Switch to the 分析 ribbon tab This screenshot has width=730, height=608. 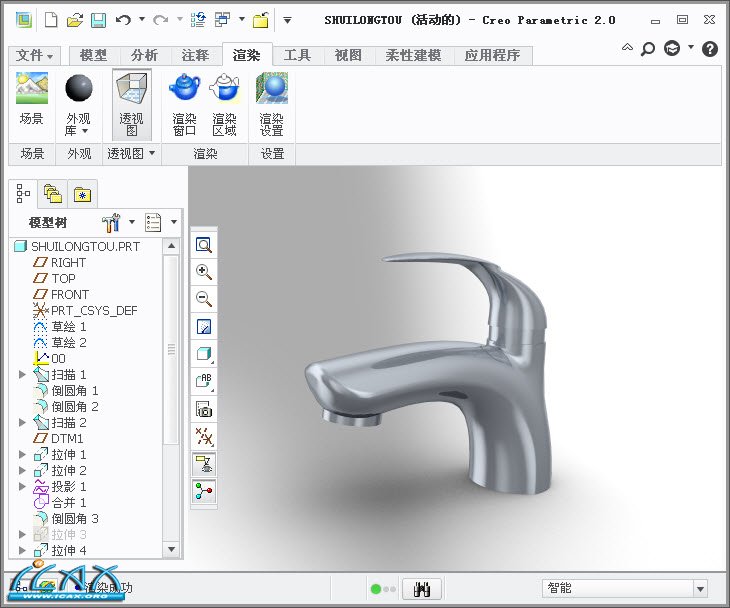click(x=145, y=56)
